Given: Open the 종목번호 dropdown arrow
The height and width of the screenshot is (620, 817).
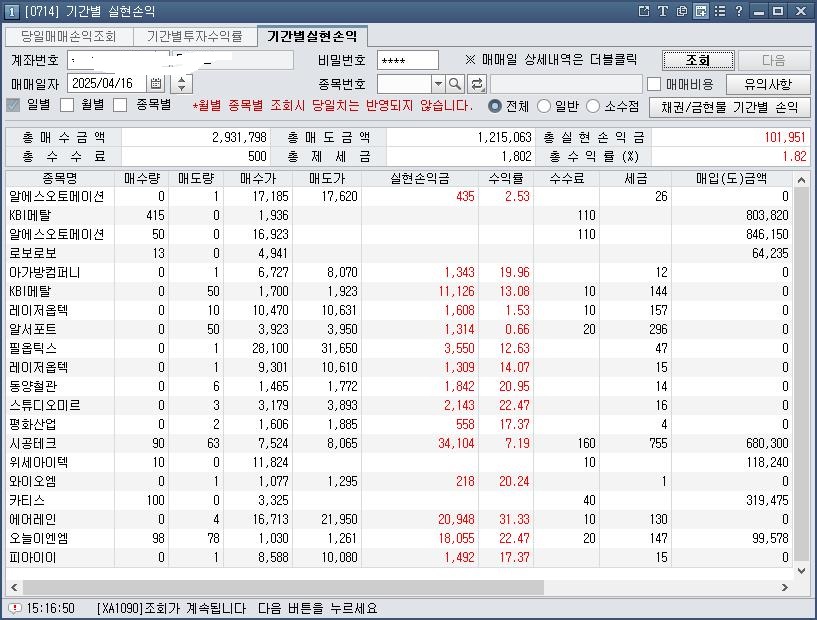Looking at the screenshot, I should click(x=437, y=84).
